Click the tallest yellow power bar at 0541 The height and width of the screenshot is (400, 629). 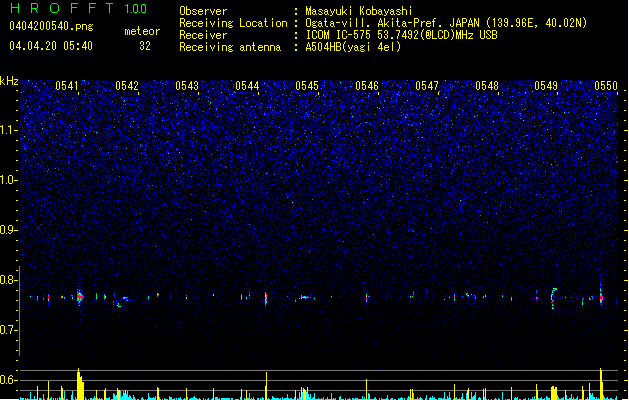coord(80,384)
